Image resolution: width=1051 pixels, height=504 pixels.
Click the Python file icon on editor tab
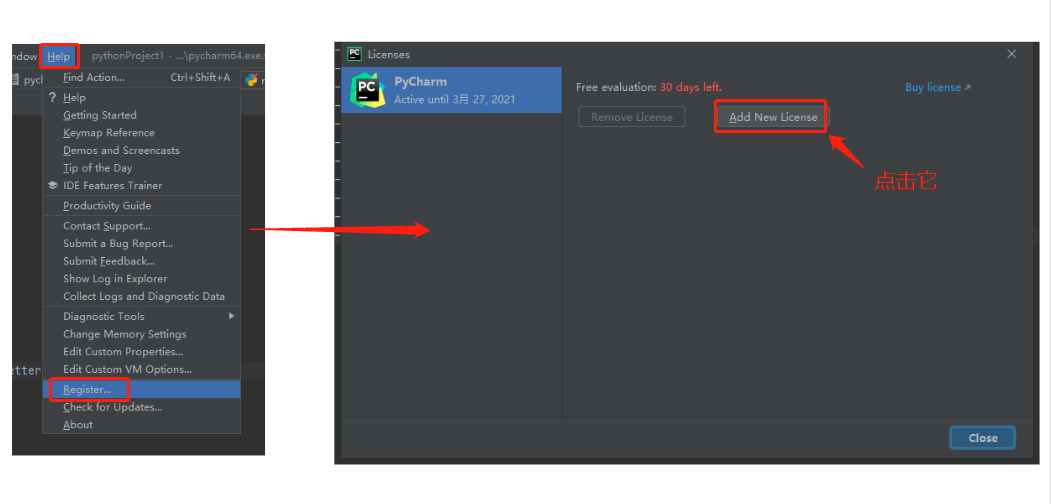(252, 80)
